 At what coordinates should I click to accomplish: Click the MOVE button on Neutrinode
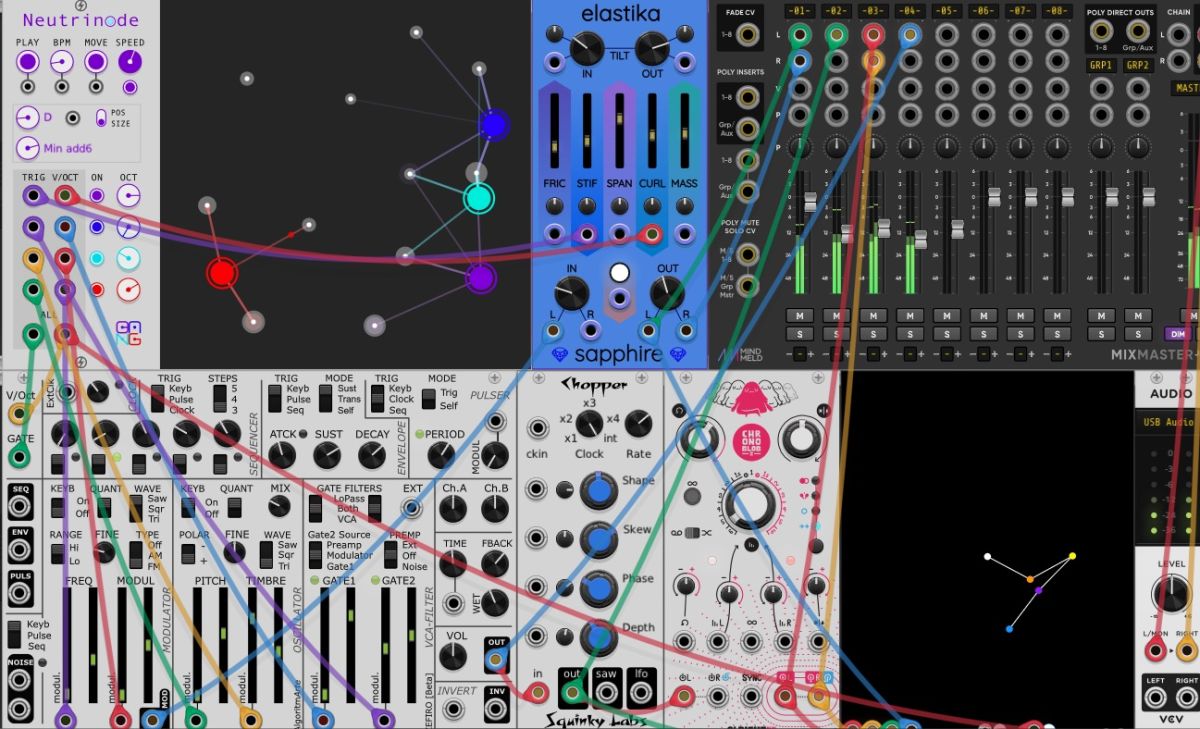click(x=95, y=62)
